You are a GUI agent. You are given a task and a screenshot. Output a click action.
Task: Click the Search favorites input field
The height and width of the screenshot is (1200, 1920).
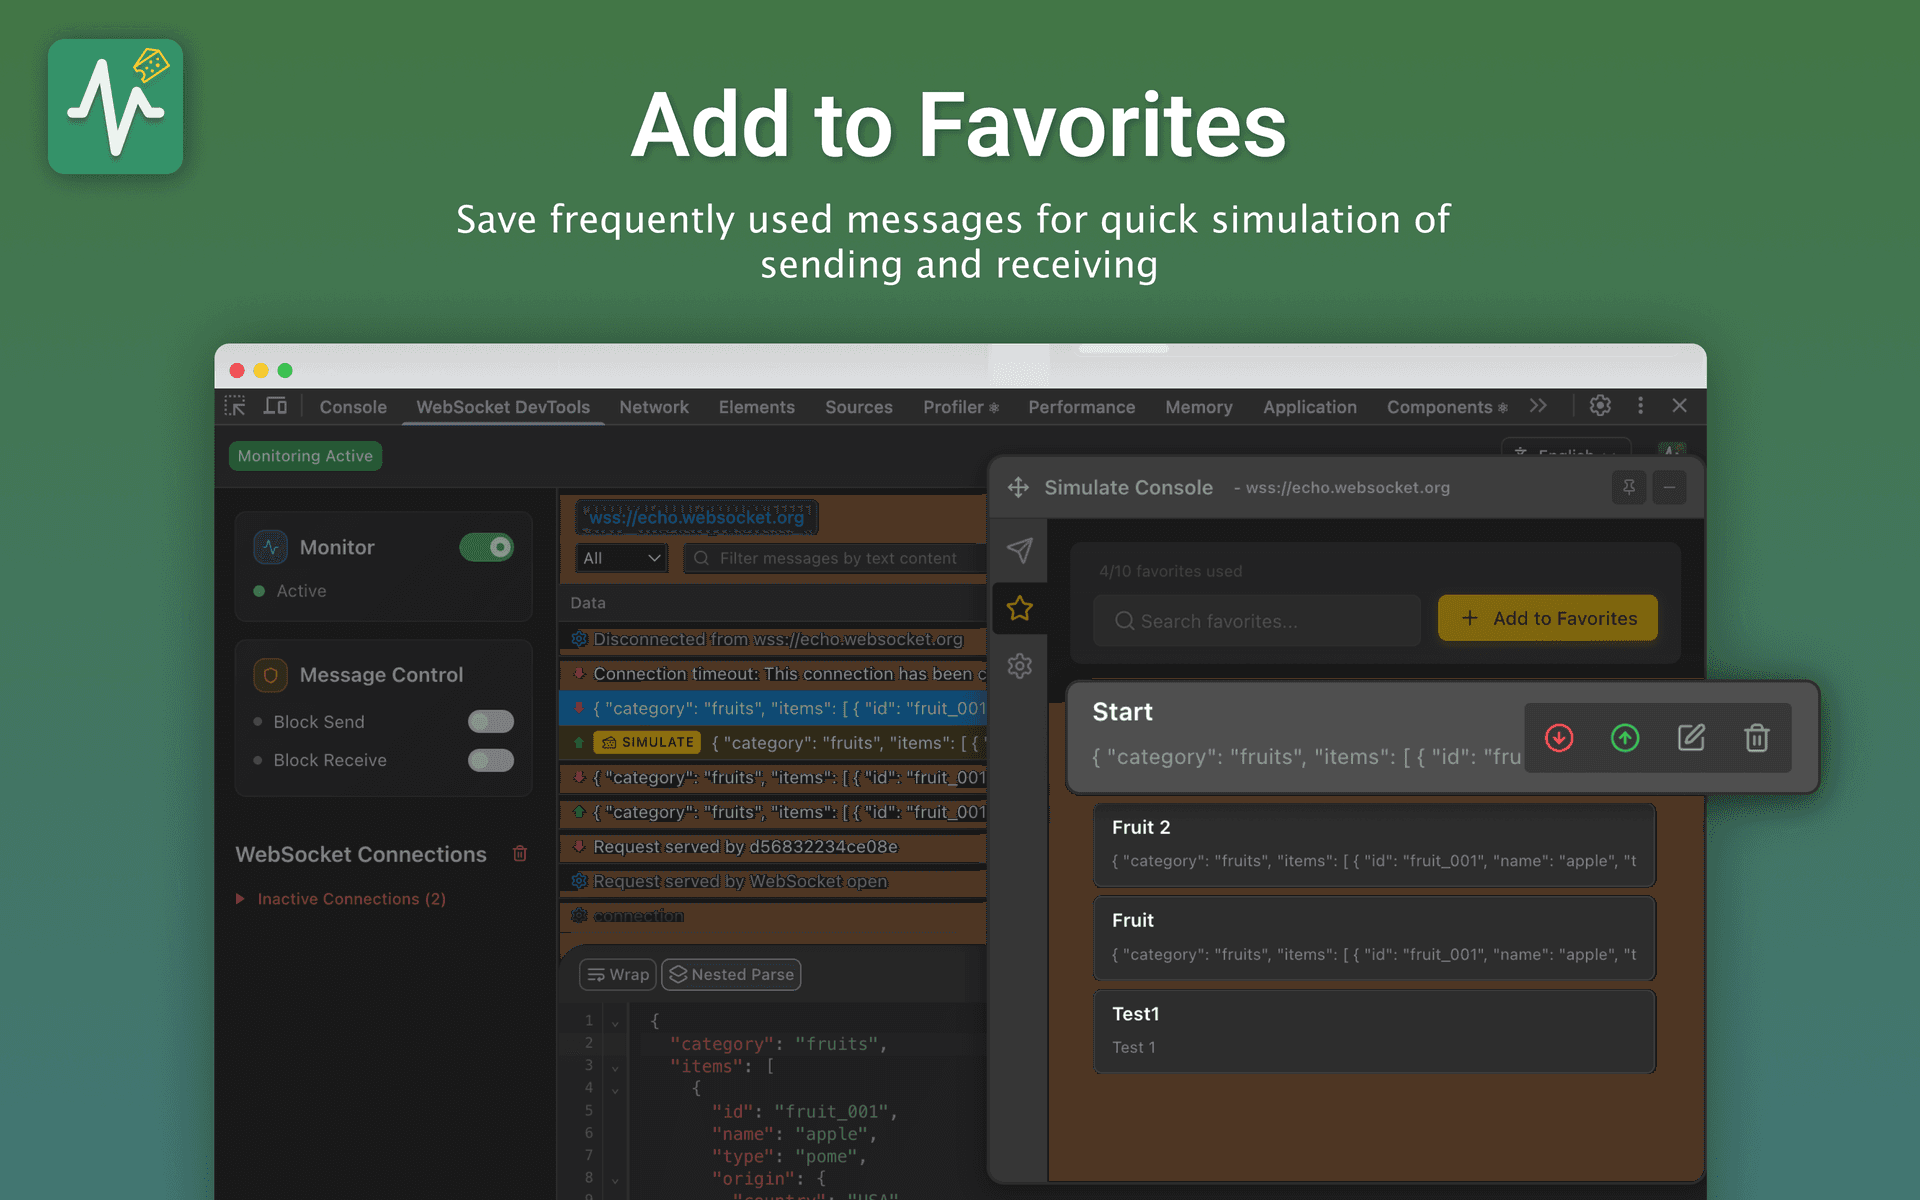click(x=1255, y=620)
